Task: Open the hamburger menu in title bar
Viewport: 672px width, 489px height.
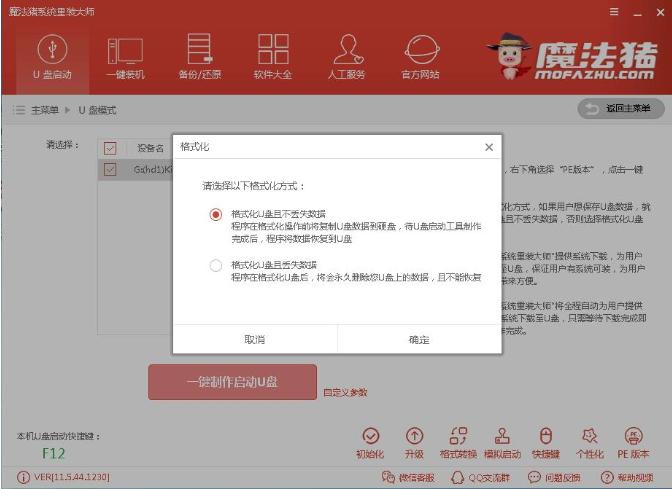Action: tap(614, 12)
